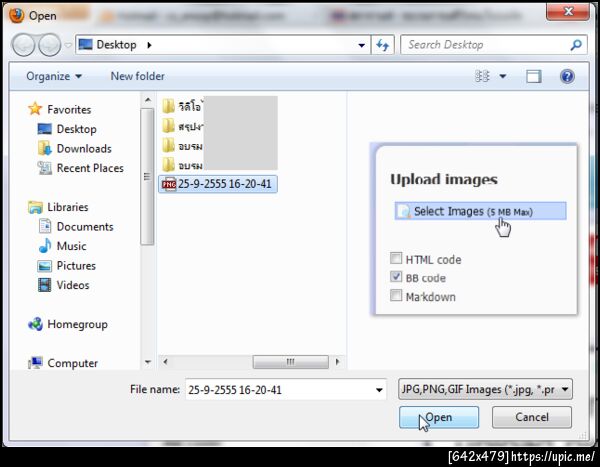This screenshot has height=467, width=600.
Task: Click the sidebar scroll down arrow
Action: 147,362
